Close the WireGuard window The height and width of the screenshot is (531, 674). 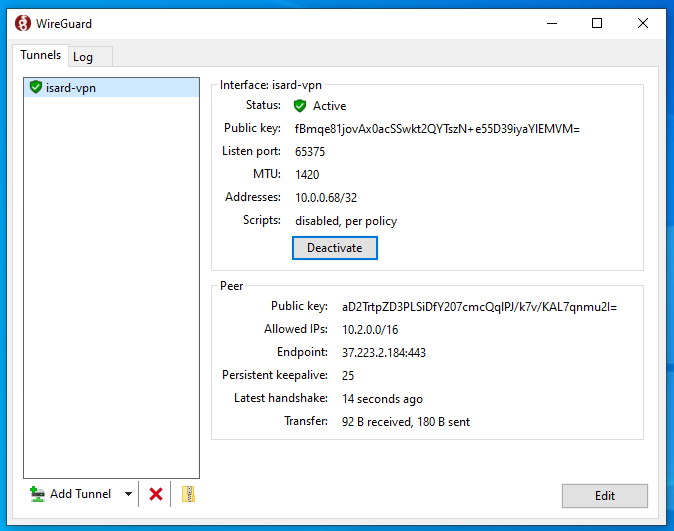[643, 23]
